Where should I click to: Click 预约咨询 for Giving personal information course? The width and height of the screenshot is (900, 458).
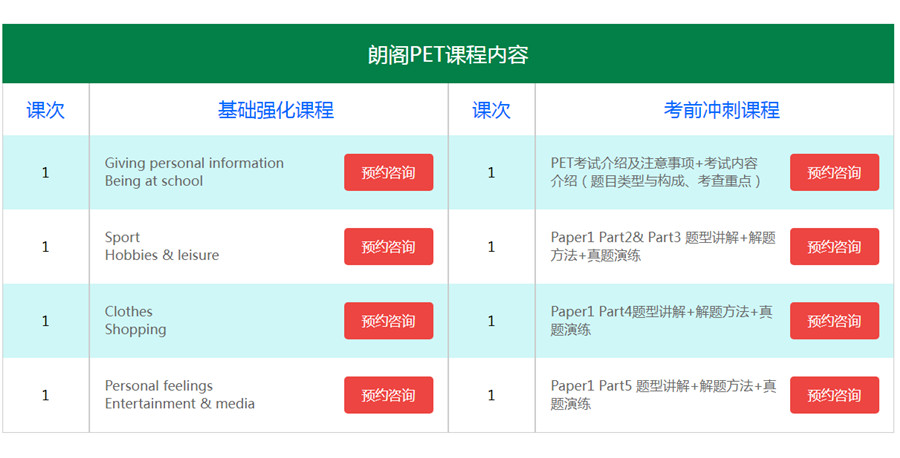click(x=388, y=172)
